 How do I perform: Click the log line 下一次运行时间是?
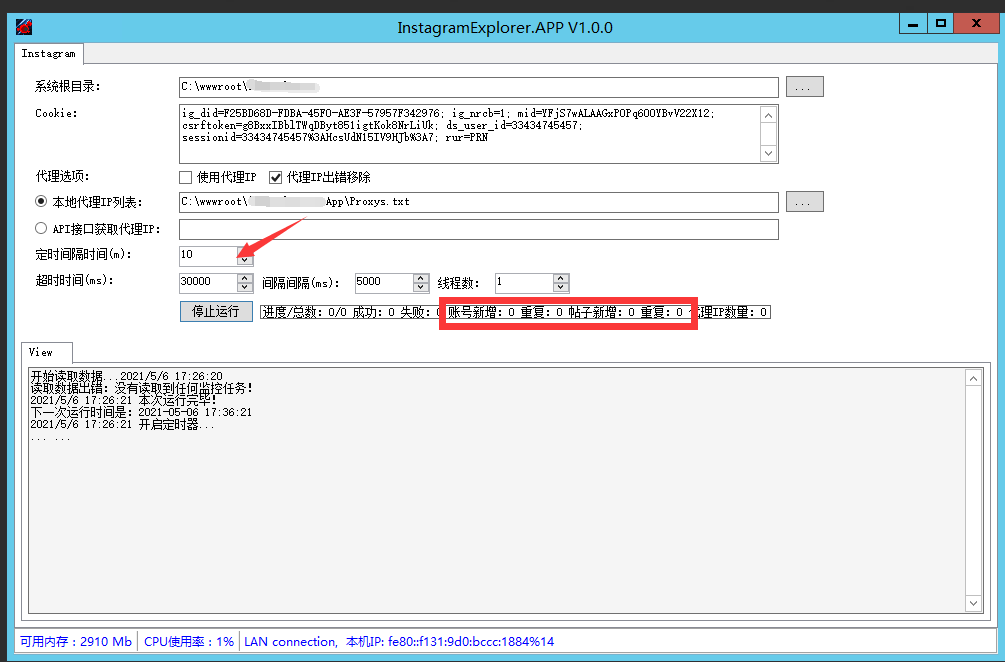[x=141, y=412]
